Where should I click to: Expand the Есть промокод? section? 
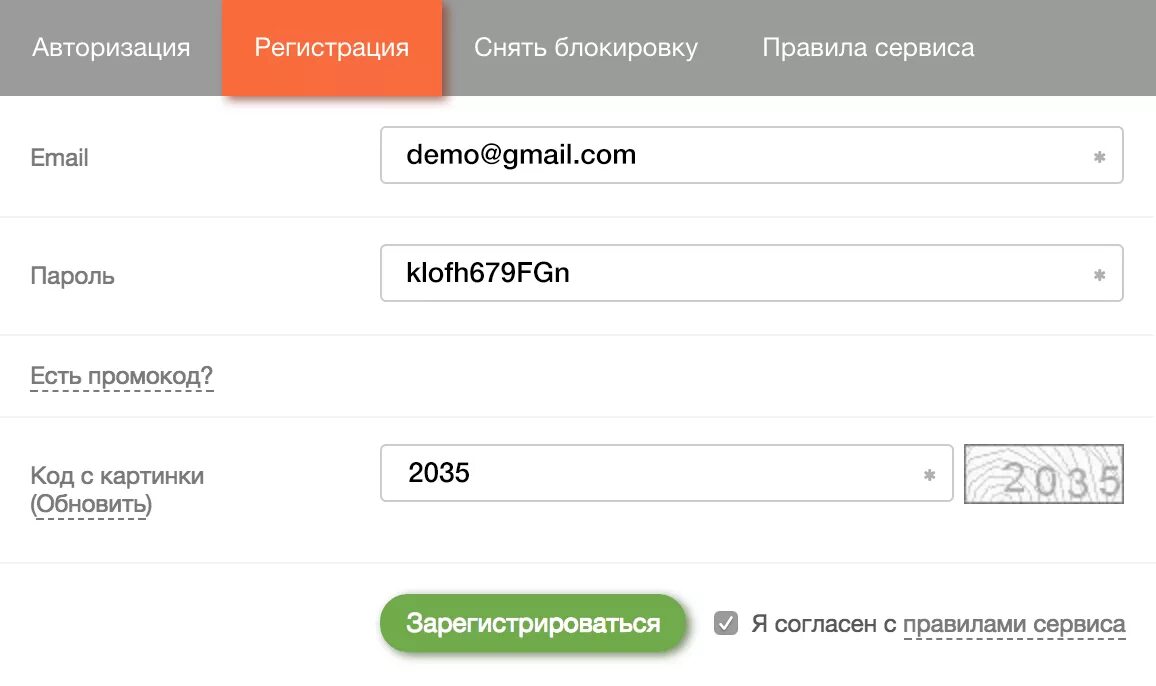(x=122, y=377)
